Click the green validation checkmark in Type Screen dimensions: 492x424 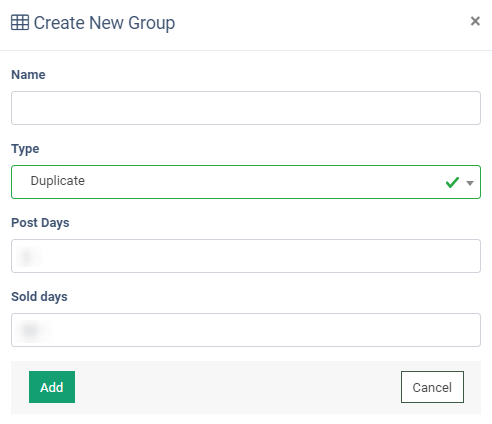pos(452,182)
